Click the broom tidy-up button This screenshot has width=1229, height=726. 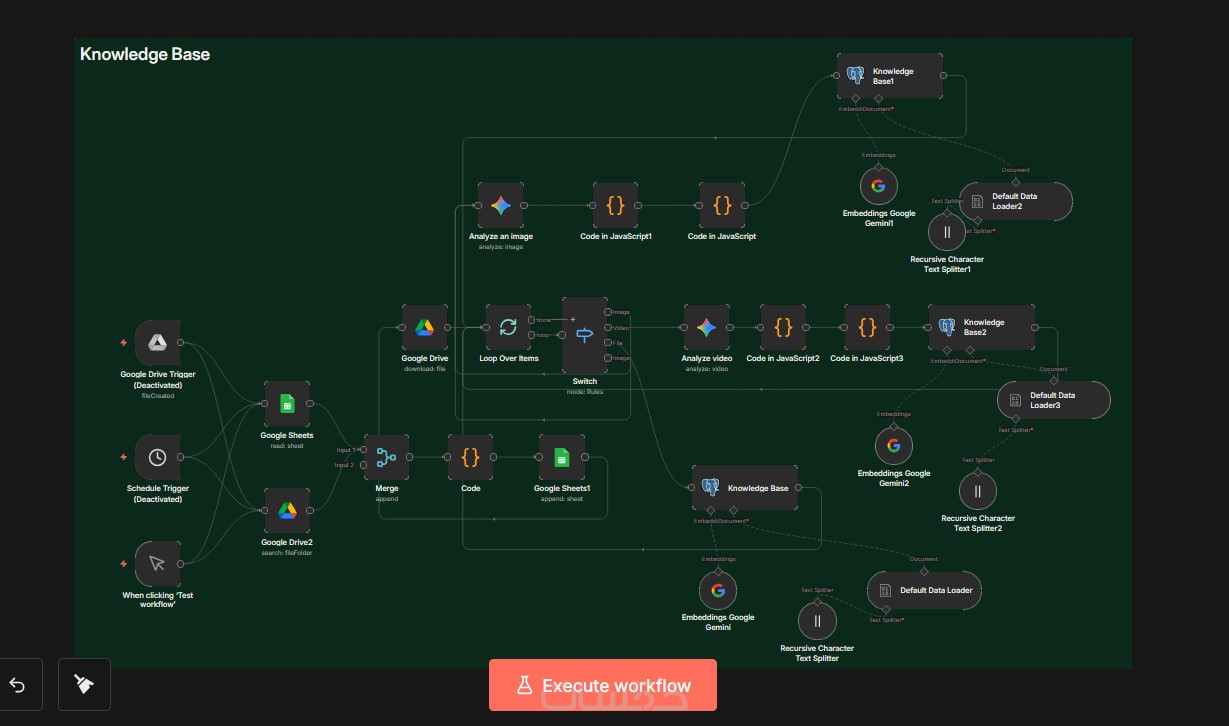coord(84,685)
